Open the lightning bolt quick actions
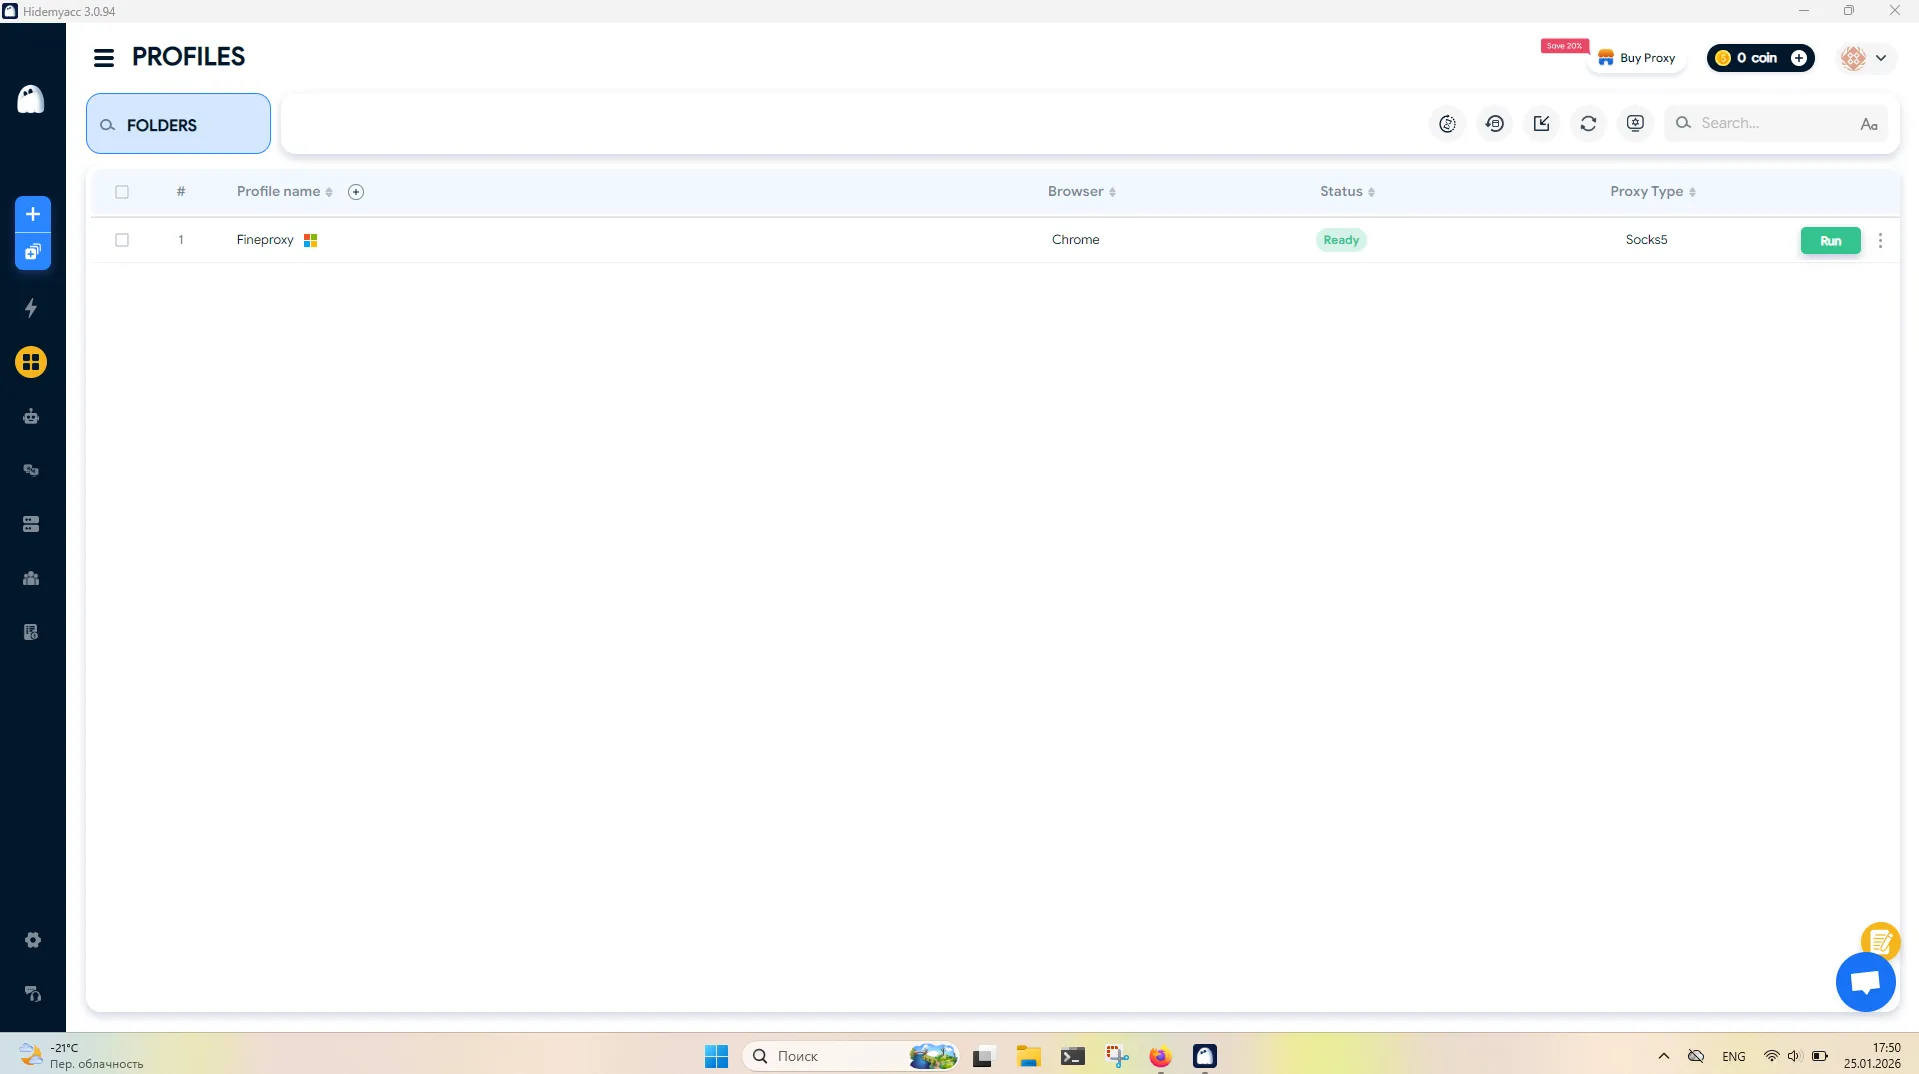This screenshot has height=1074, width=1919. (31, 308)
